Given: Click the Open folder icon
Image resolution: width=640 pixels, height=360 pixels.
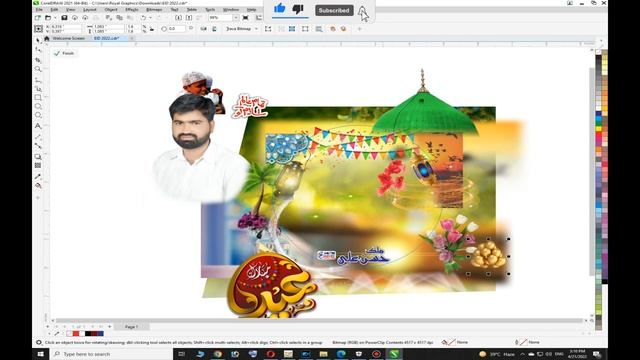Looking at the screenshot, I should tap(48, 18).
